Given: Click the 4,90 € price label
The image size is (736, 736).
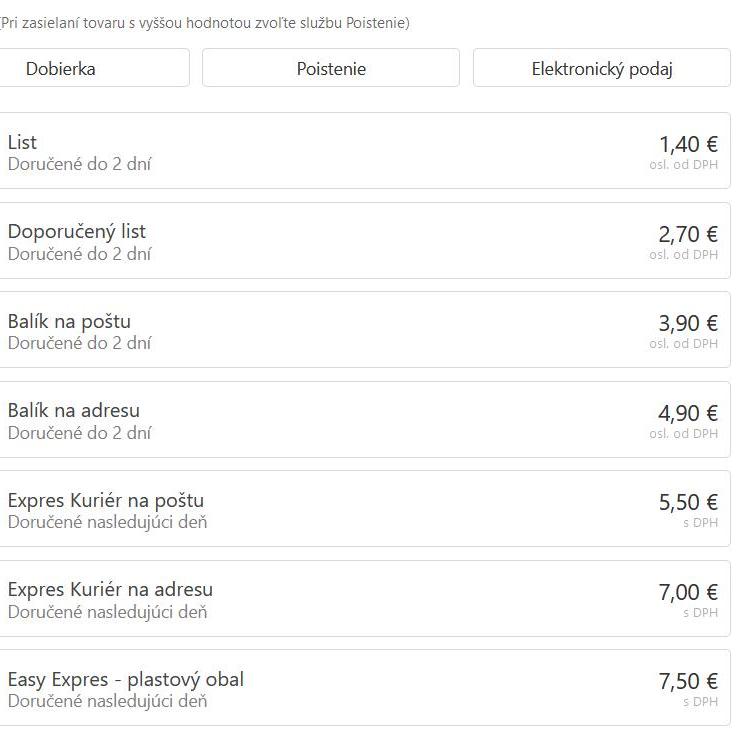Looking at the screenshot, I should tap(688, 414).
